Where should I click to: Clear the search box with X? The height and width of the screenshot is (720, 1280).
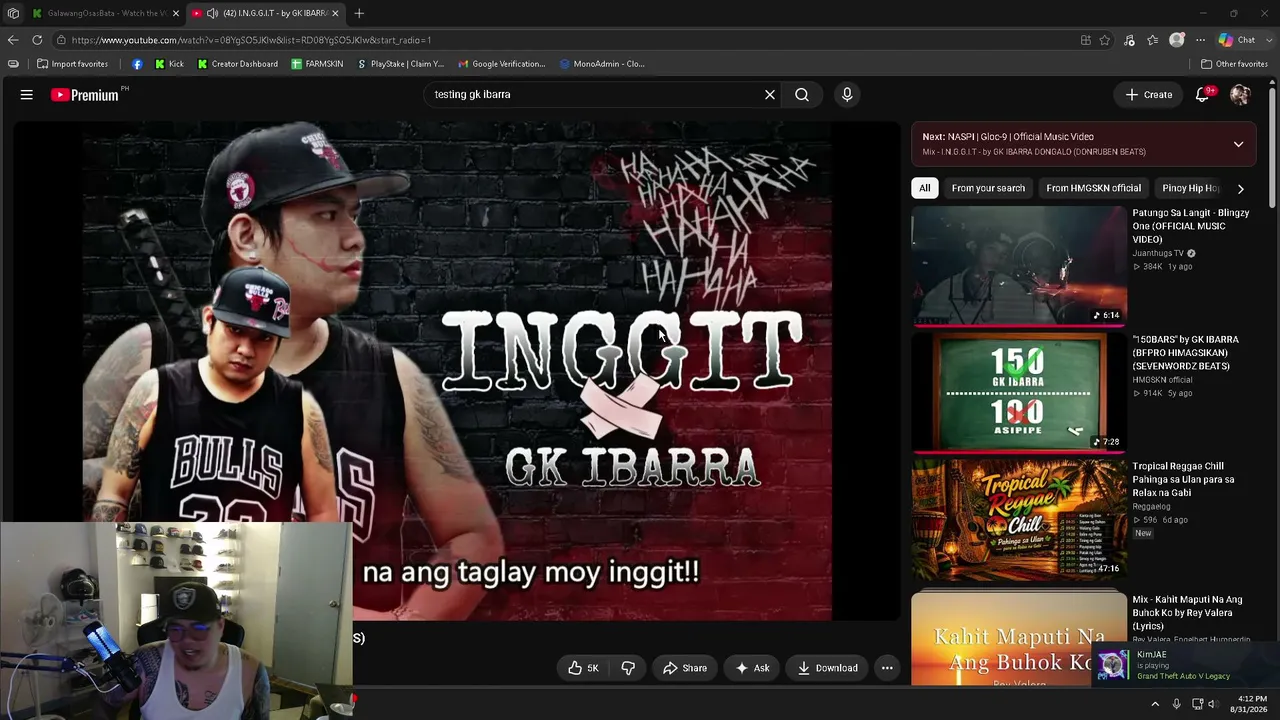(770, 95)
